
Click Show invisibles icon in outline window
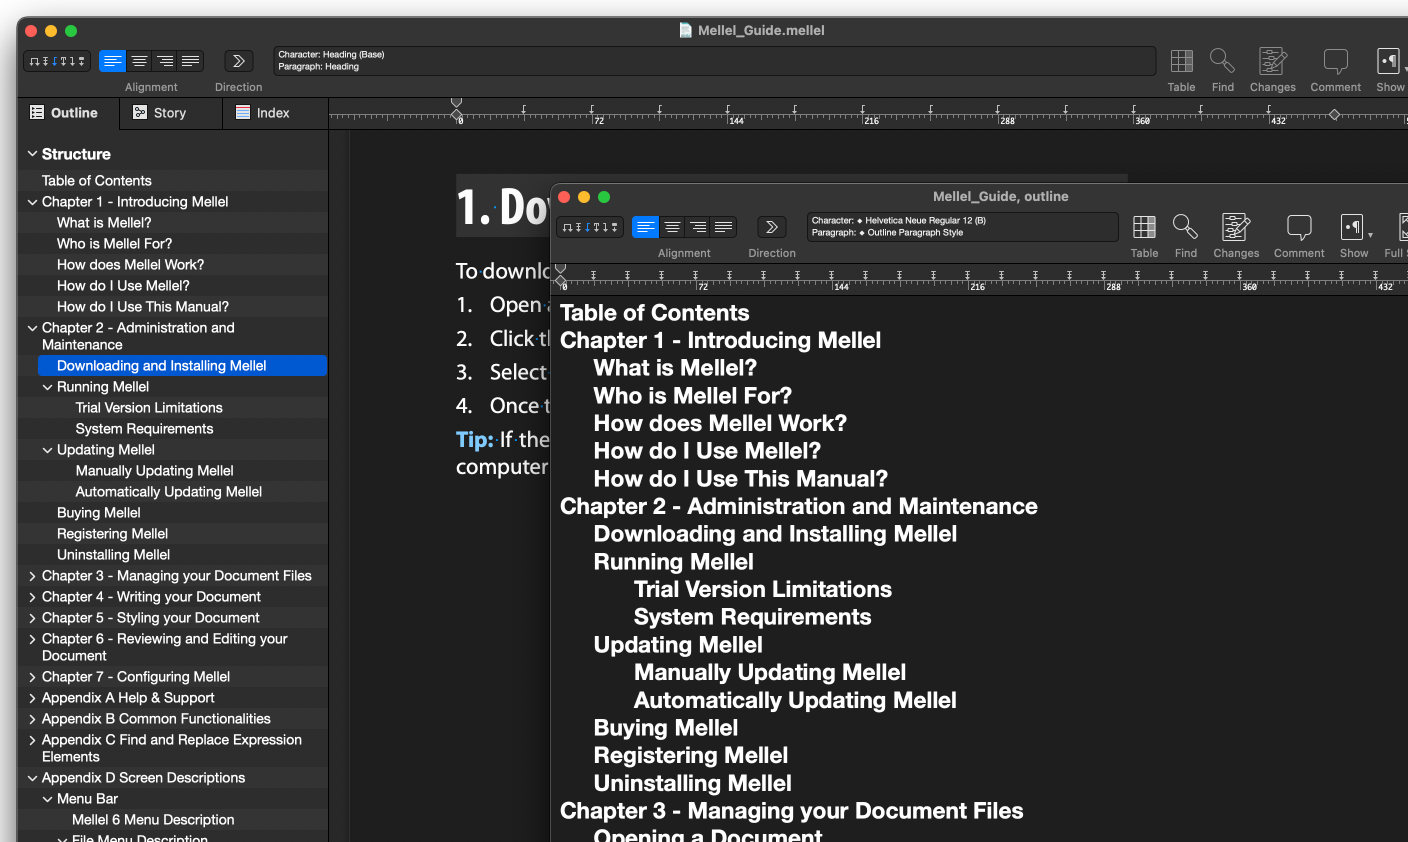click(1351, 227)
